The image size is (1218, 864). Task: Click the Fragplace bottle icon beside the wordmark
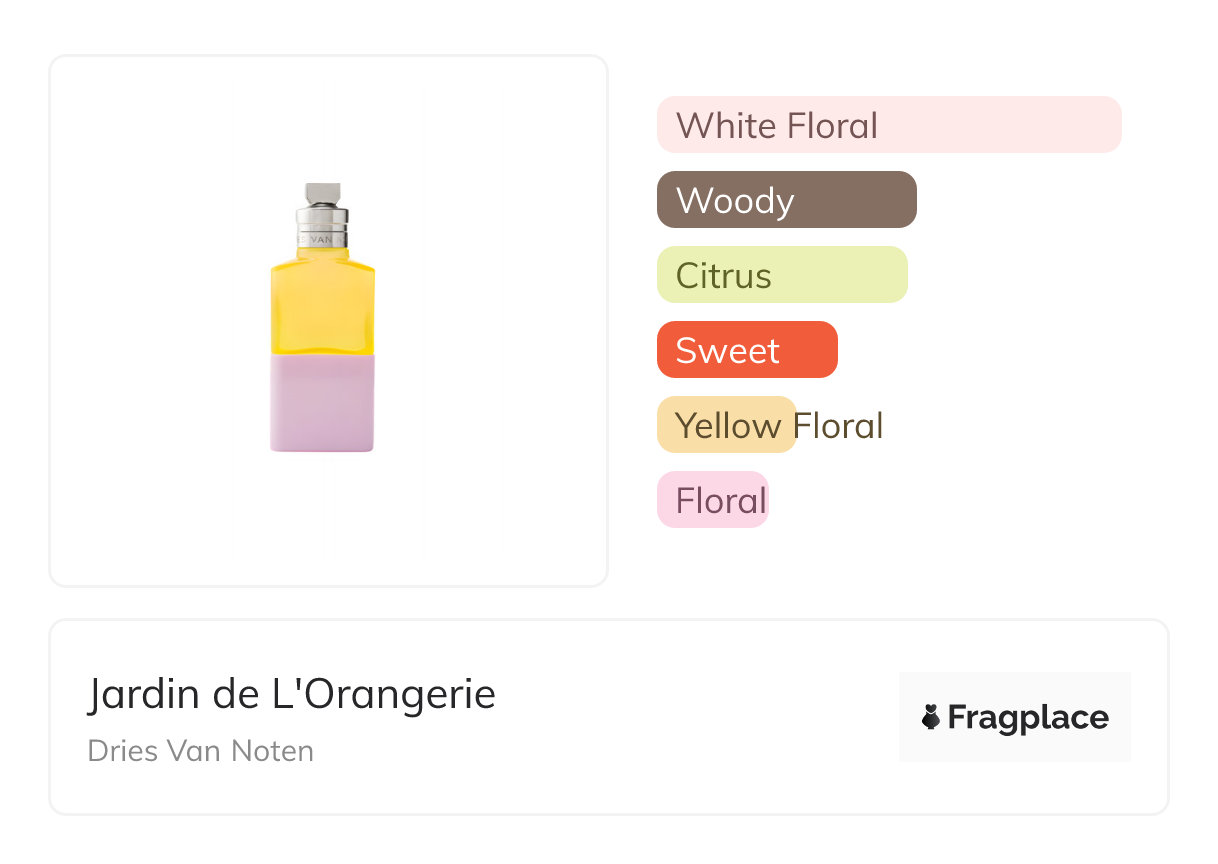[x=931, y=717]
